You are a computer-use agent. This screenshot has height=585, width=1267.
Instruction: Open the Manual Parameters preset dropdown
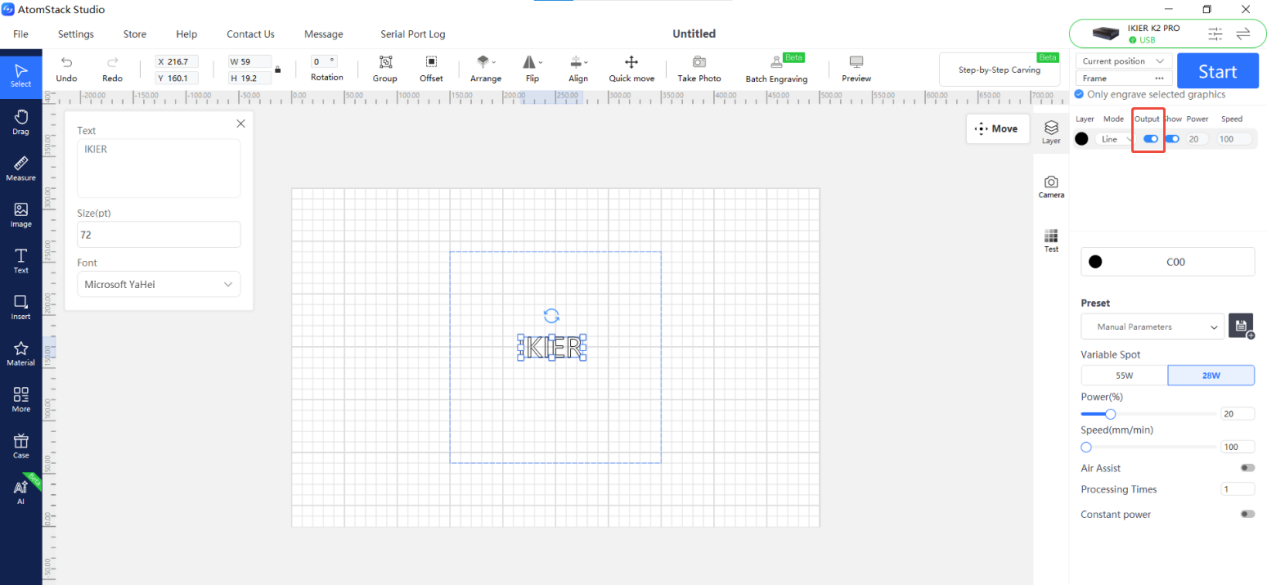pos(1152,327)
